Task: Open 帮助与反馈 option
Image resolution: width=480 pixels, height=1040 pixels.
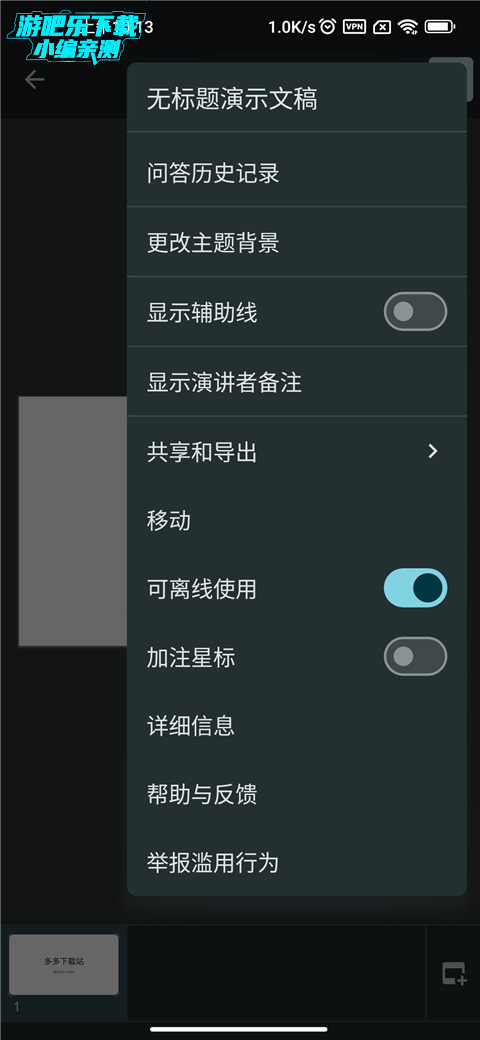Action: tap(297, 795)
